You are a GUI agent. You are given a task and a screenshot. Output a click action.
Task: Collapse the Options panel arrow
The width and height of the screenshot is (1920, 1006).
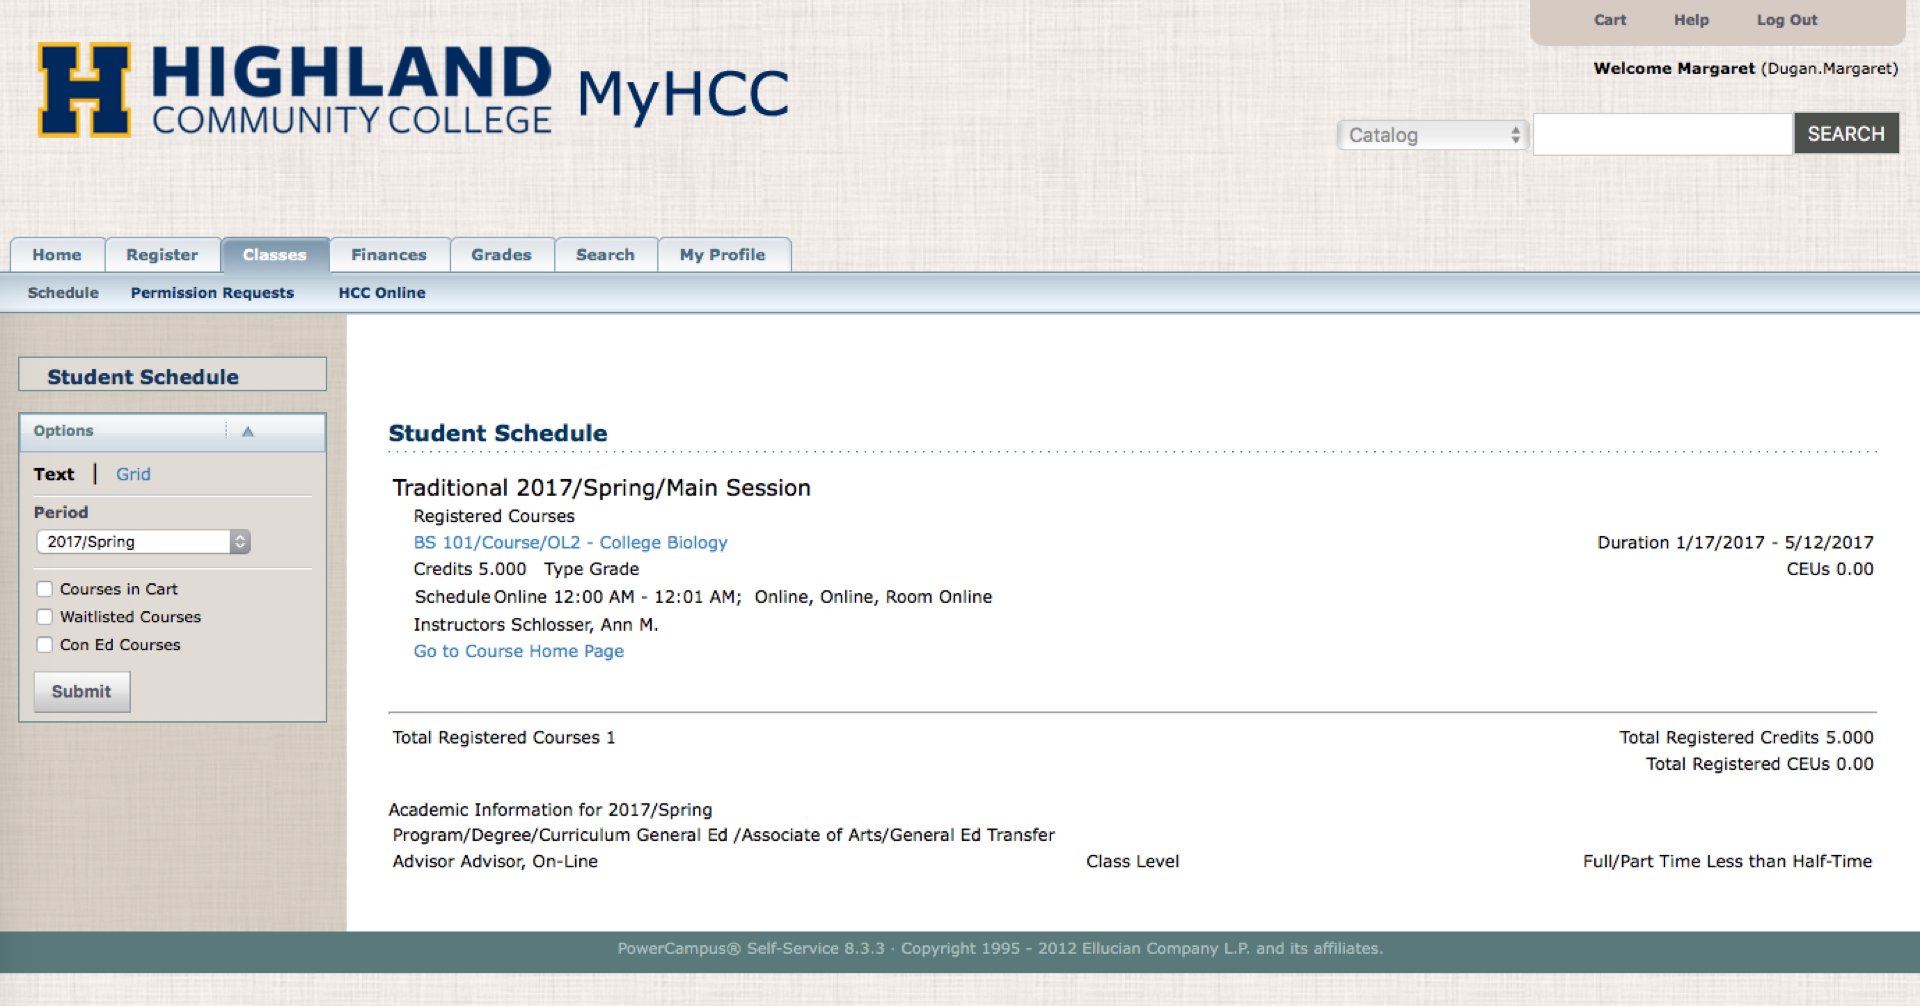pos(248,431)
